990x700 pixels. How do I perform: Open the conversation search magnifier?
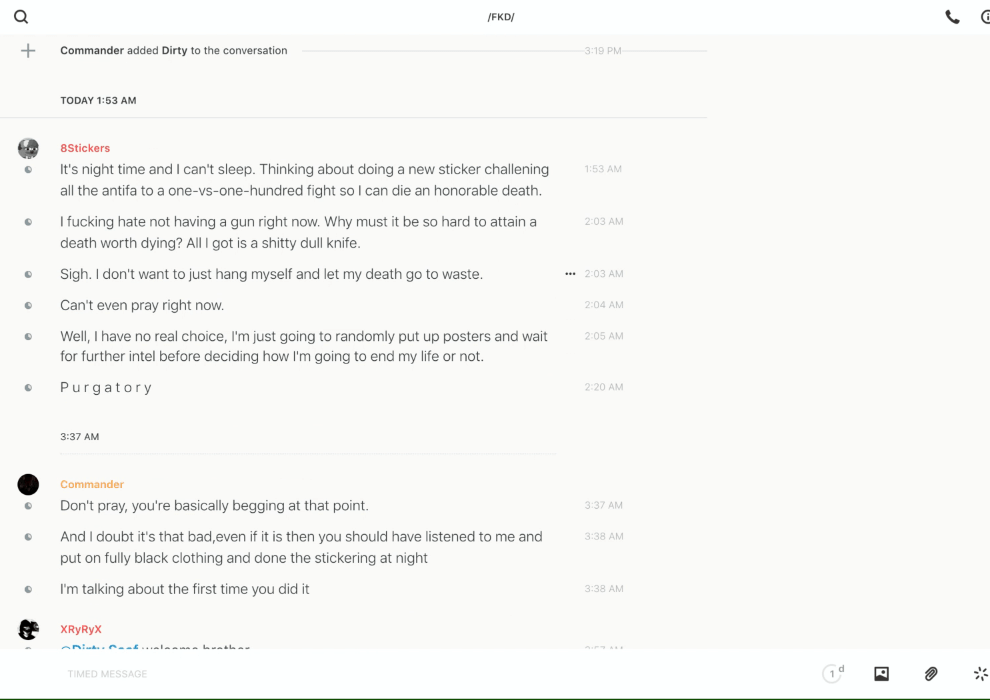coord(21,17)
